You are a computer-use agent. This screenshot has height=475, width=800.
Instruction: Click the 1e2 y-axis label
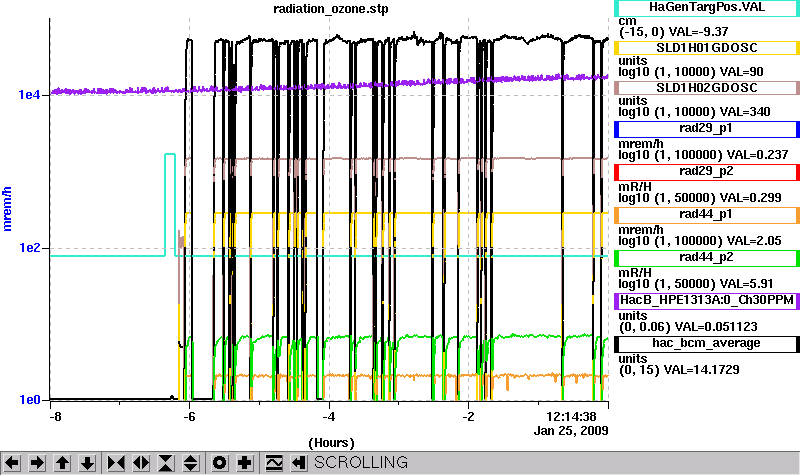coord(29,247)
